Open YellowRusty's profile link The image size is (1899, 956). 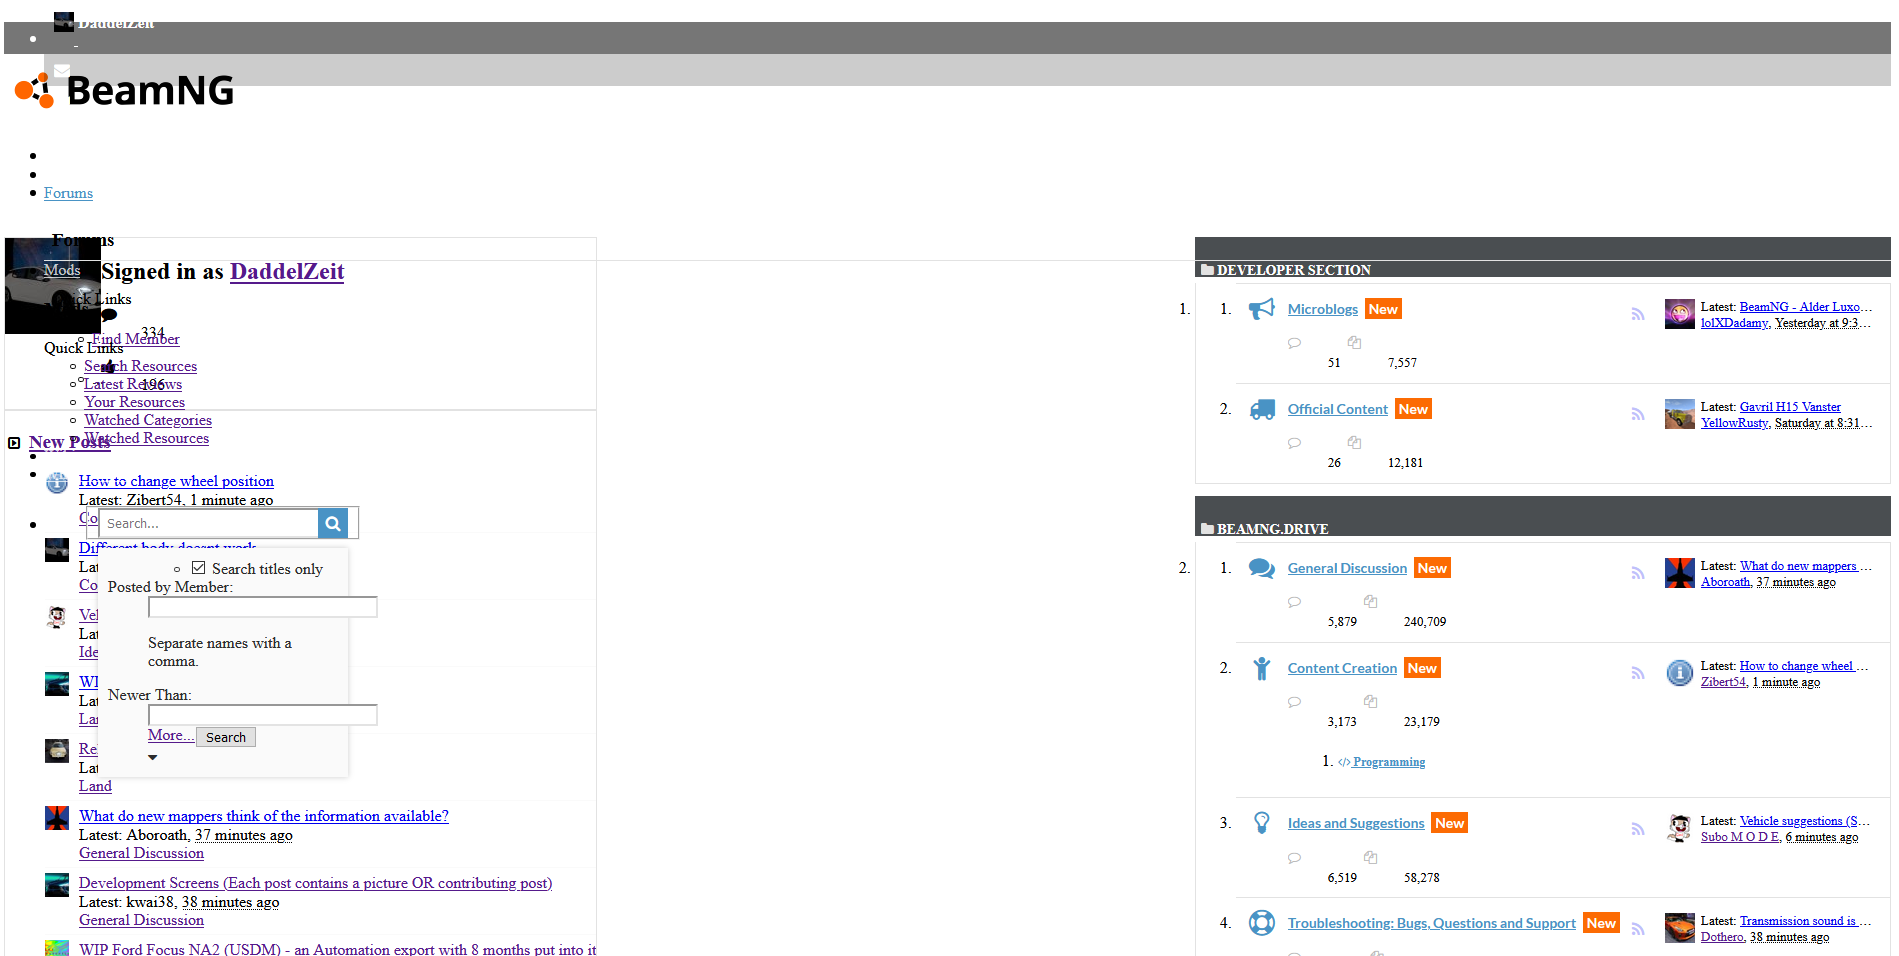tap(1735, 423)
